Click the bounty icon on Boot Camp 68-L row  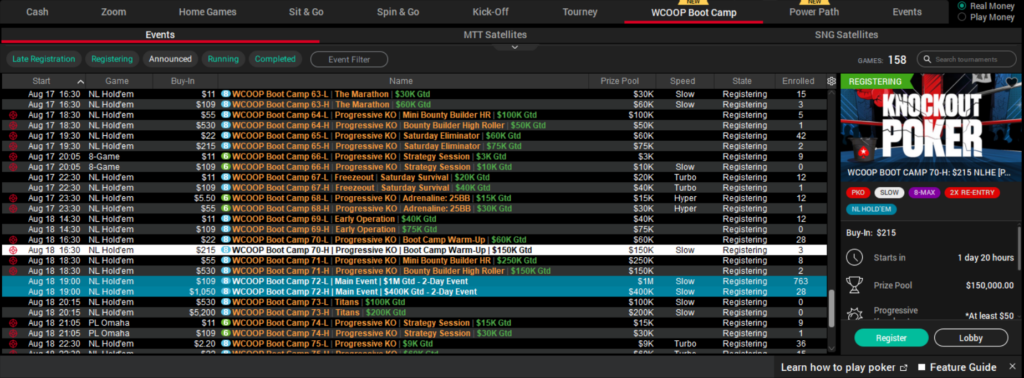click(x=12, y=198)
